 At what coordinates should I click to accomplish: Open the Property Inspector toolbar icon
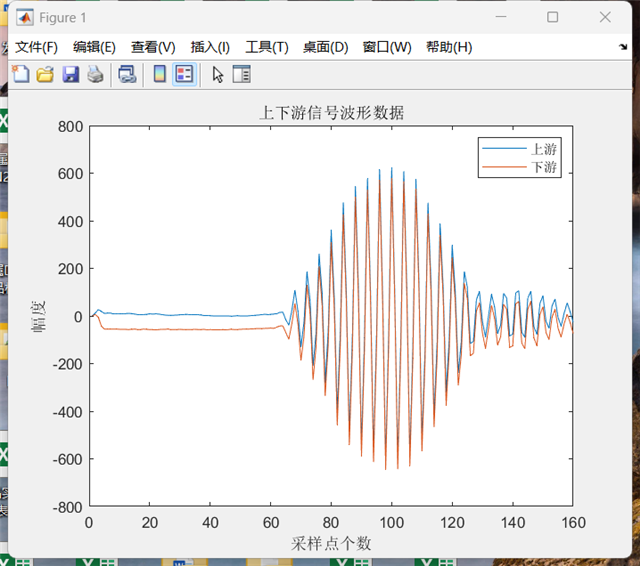[242, 74]
